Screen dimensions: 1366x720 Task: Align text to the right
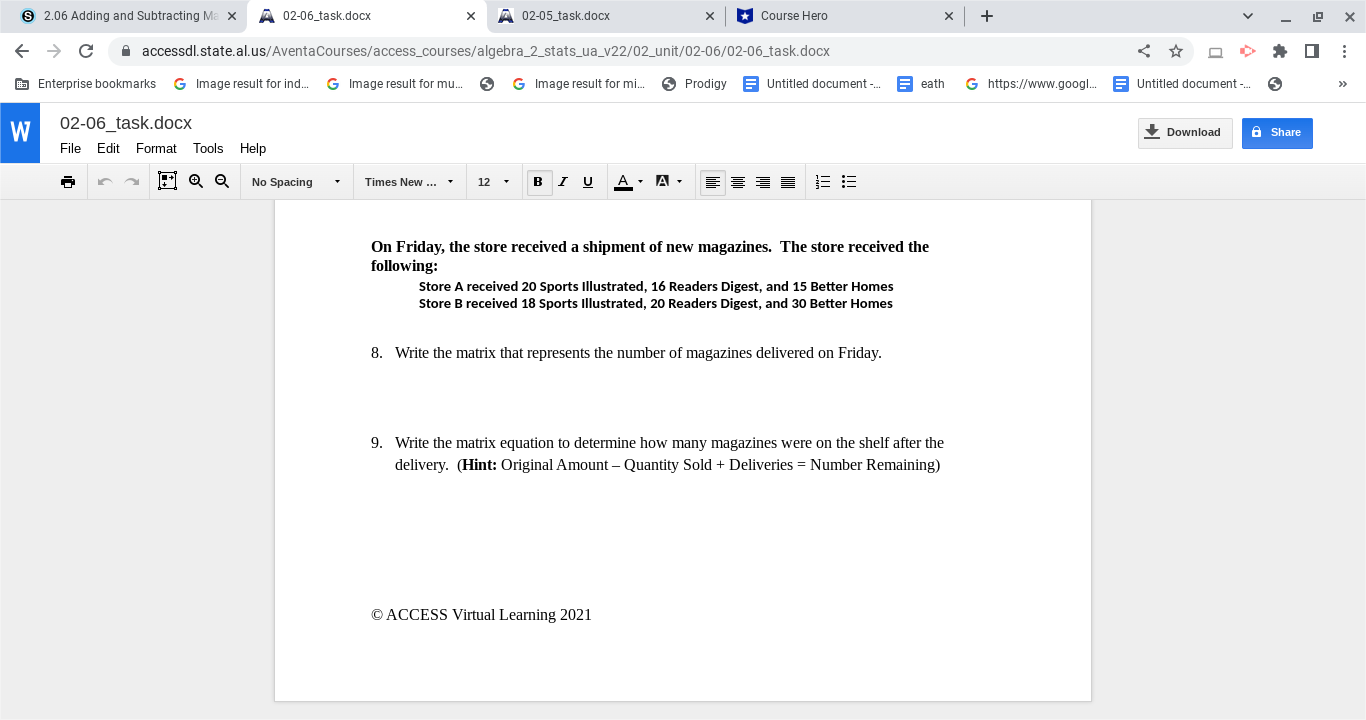point(763,182)
